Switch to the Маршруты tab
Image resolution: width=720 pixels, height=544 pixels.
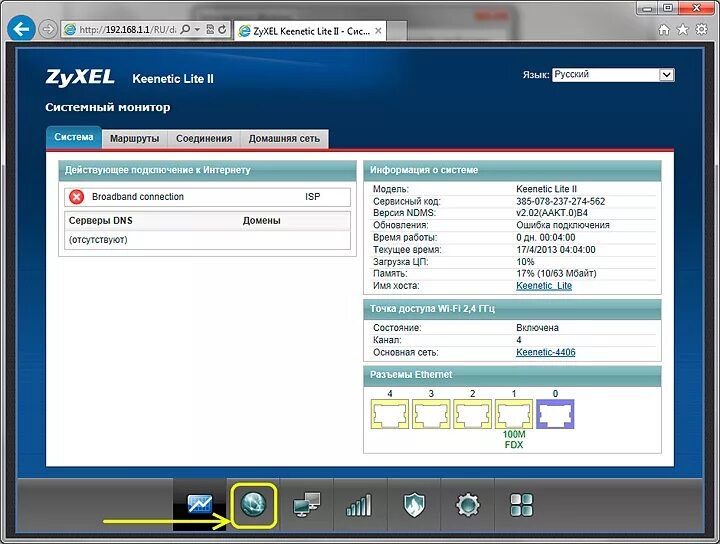pos(135,139)
